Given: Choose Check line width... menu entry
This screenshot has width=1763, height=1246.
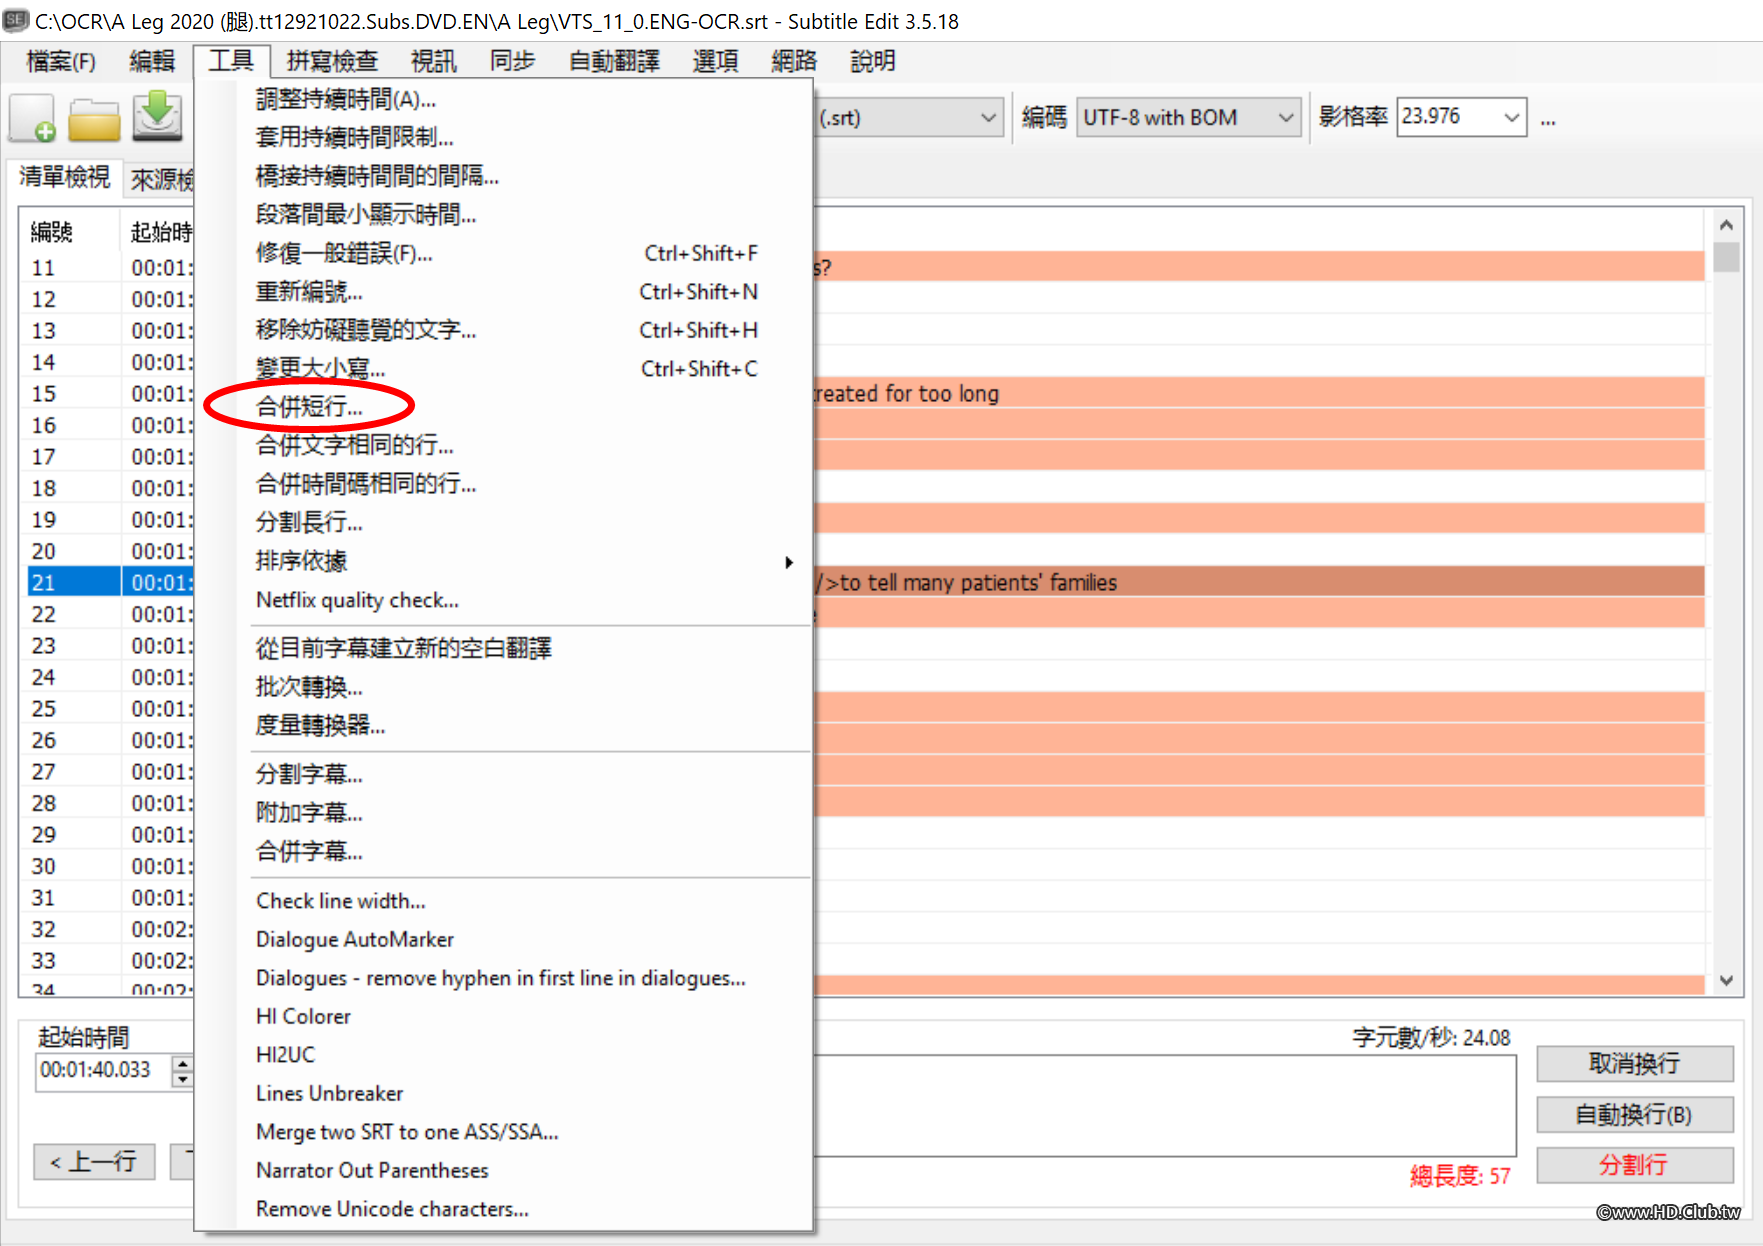Looking at the screenshot, I should 505,901.
